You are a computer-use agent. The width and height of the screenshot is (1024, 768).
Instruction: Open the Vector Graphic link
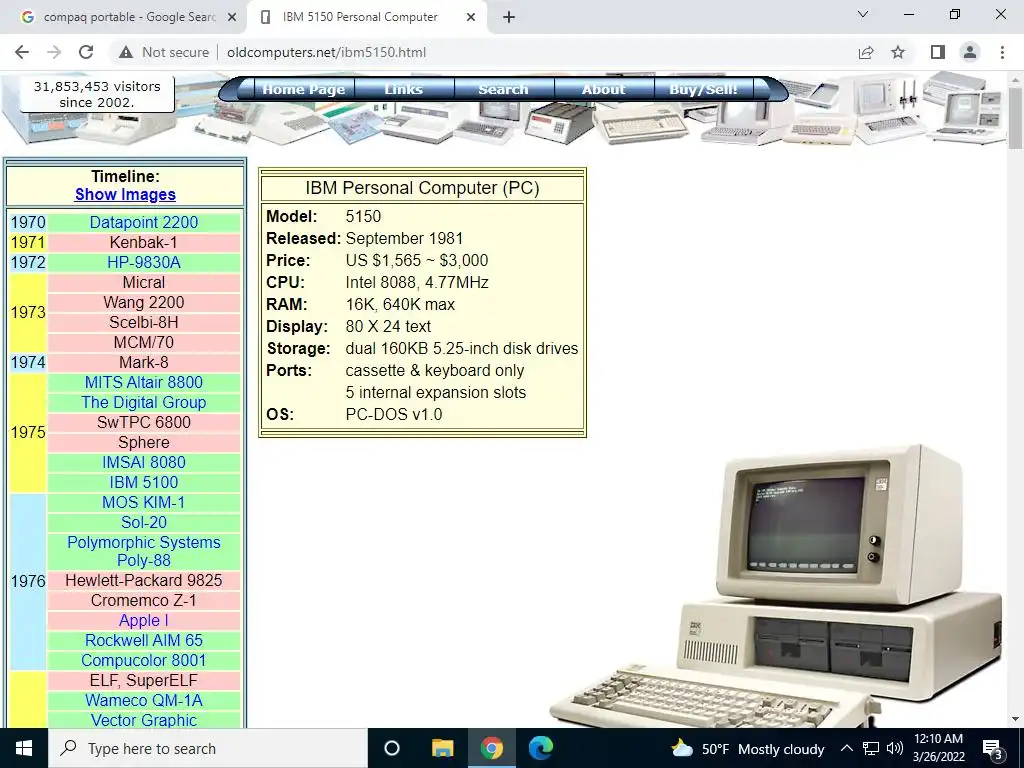144,720
